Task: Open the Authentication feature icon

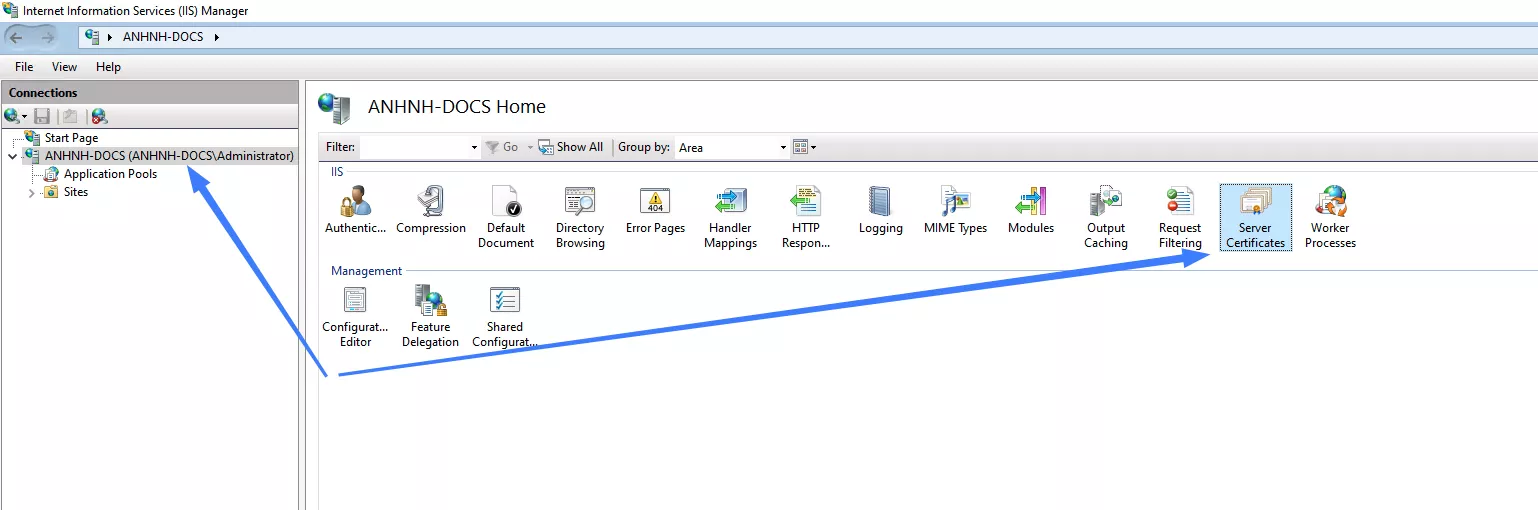Action: coord(355,204)
